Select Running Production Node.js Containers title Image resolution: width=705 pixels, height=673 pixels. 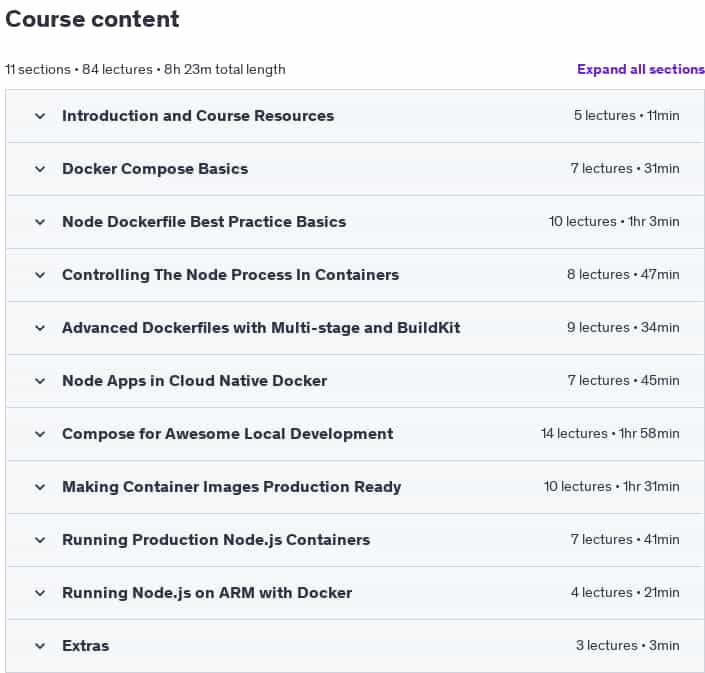(x=216, y=540)
